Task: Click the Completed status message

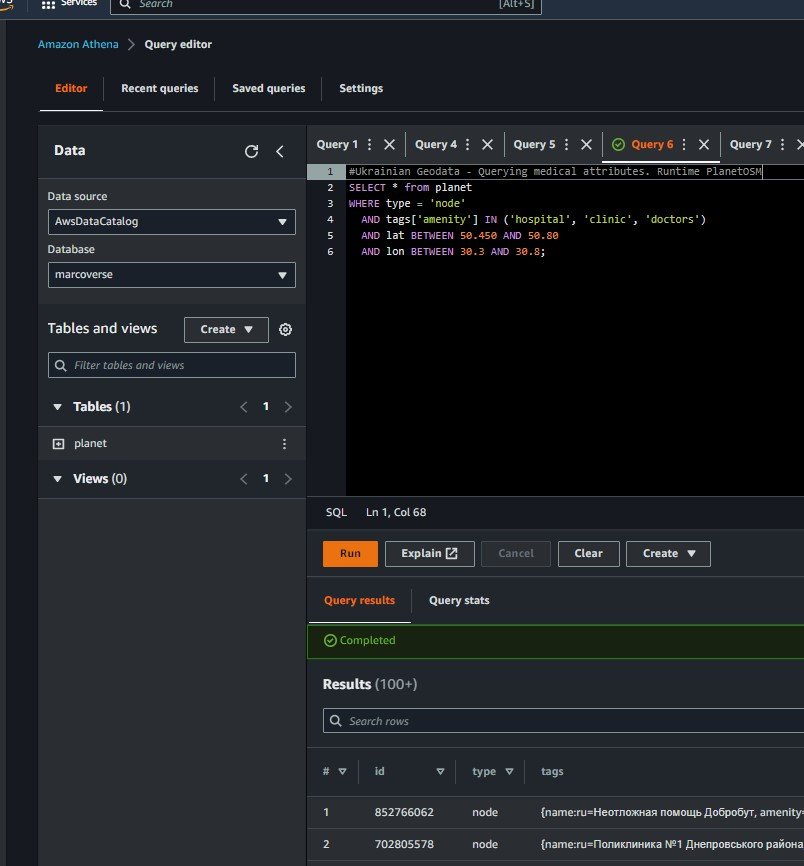Action: (x=359, y=641)
